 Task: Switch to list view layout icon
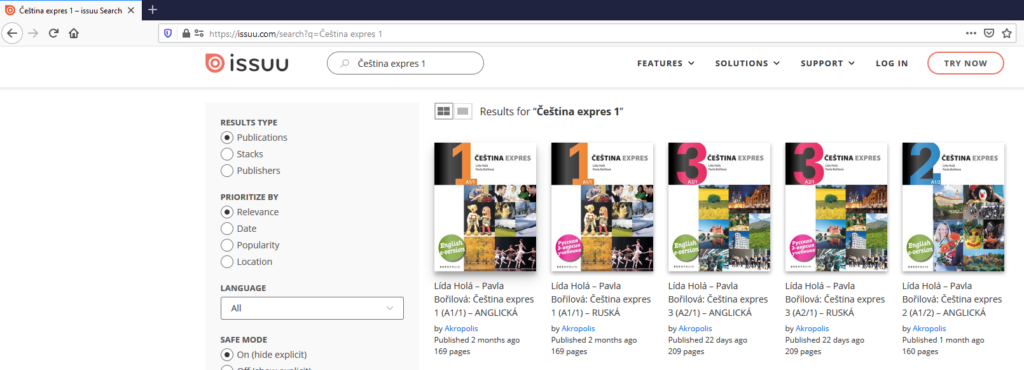(x=463, y=111)
